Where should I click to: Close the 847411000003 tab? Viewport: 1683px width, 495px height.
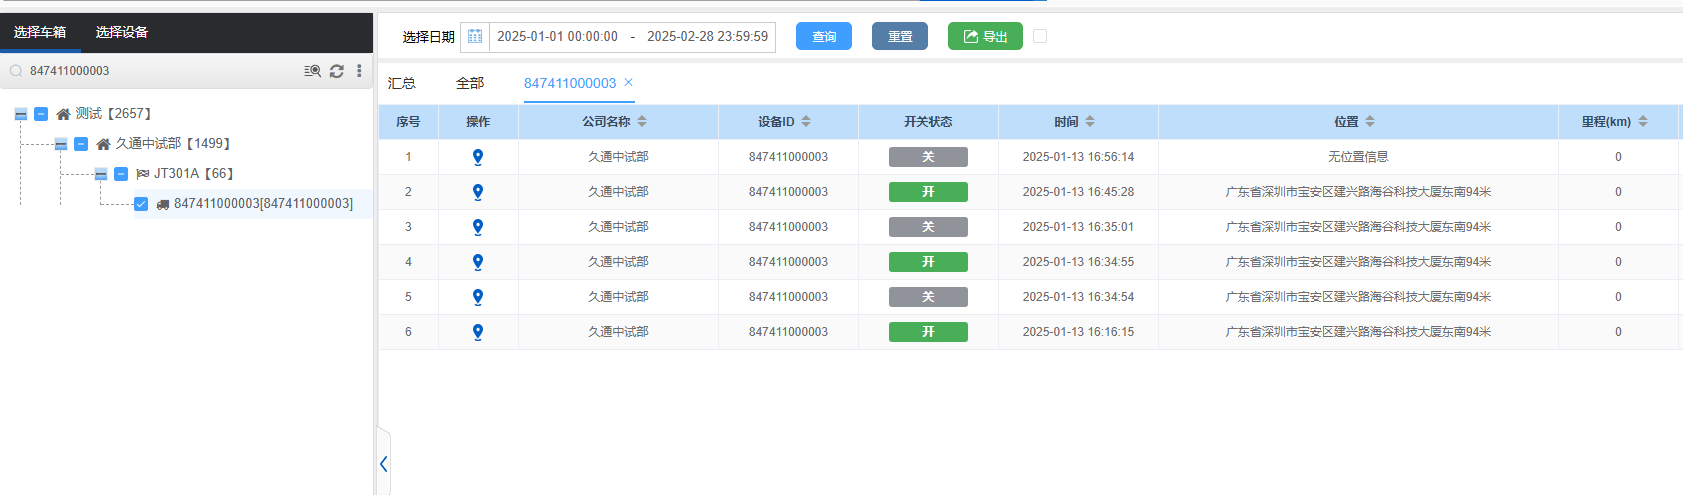click(x=629, y=83)
